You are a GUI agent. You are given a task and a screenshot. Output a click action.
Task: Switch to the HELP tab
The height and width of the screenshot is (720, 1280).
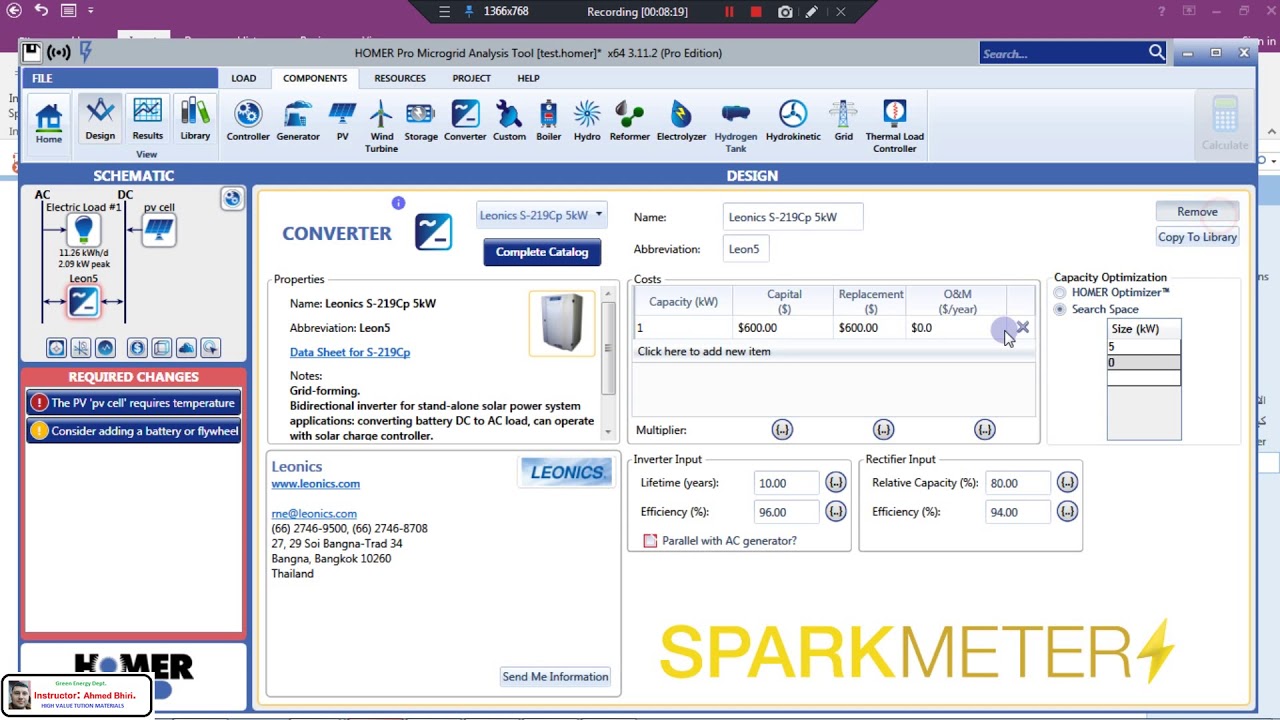[528, 78]
